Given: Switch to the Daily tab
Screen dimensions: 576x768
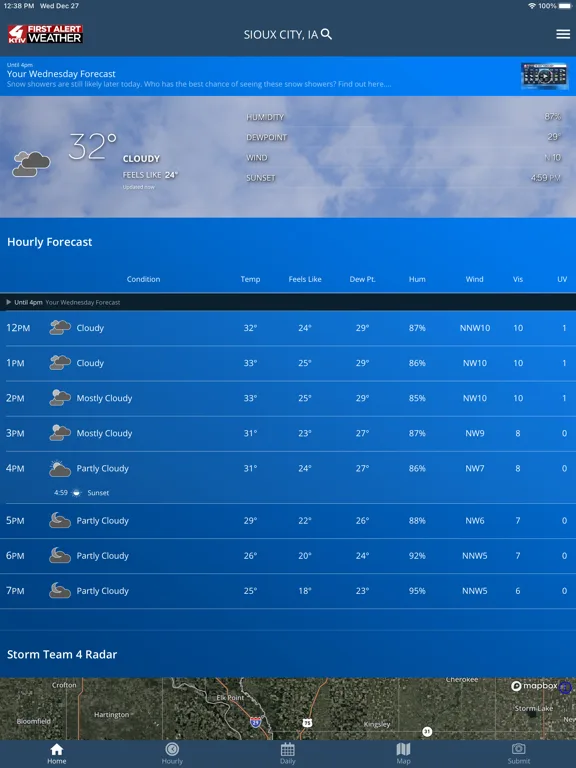Looking at the screenshot, I should tap(288, 753).
